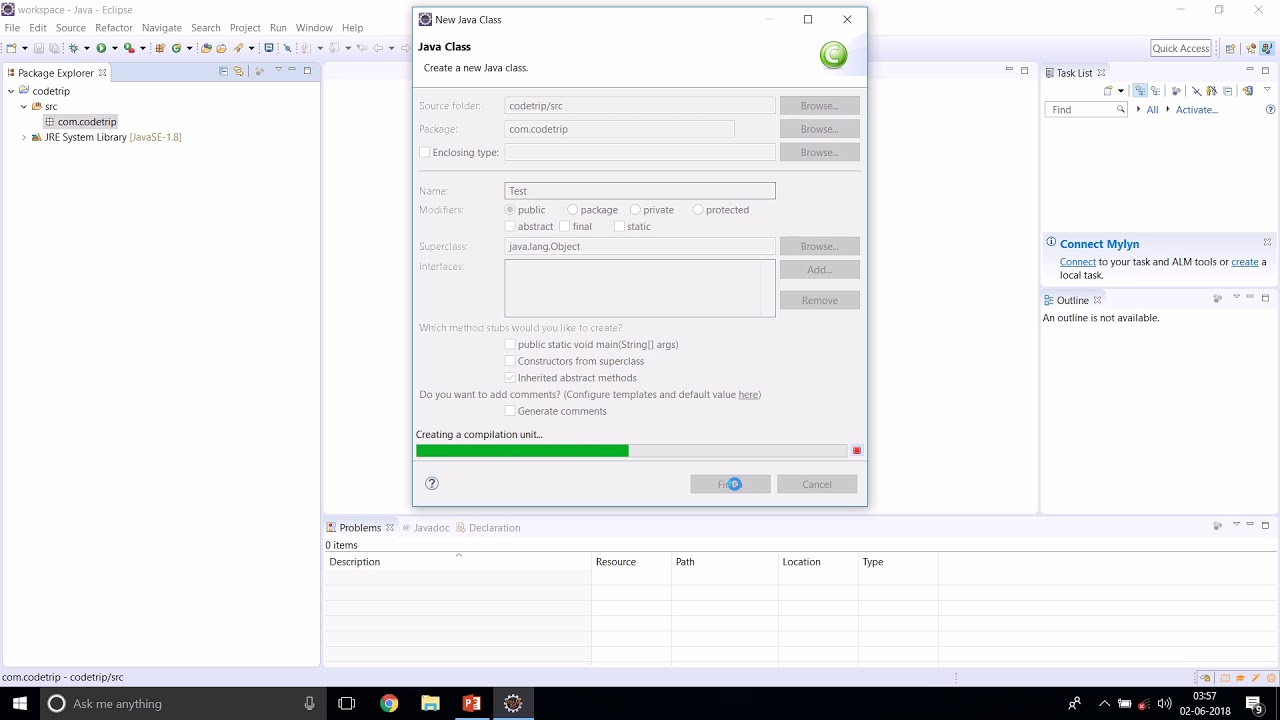
Task: Click the Task List help question icon
Action: (x=1271, y=110)
